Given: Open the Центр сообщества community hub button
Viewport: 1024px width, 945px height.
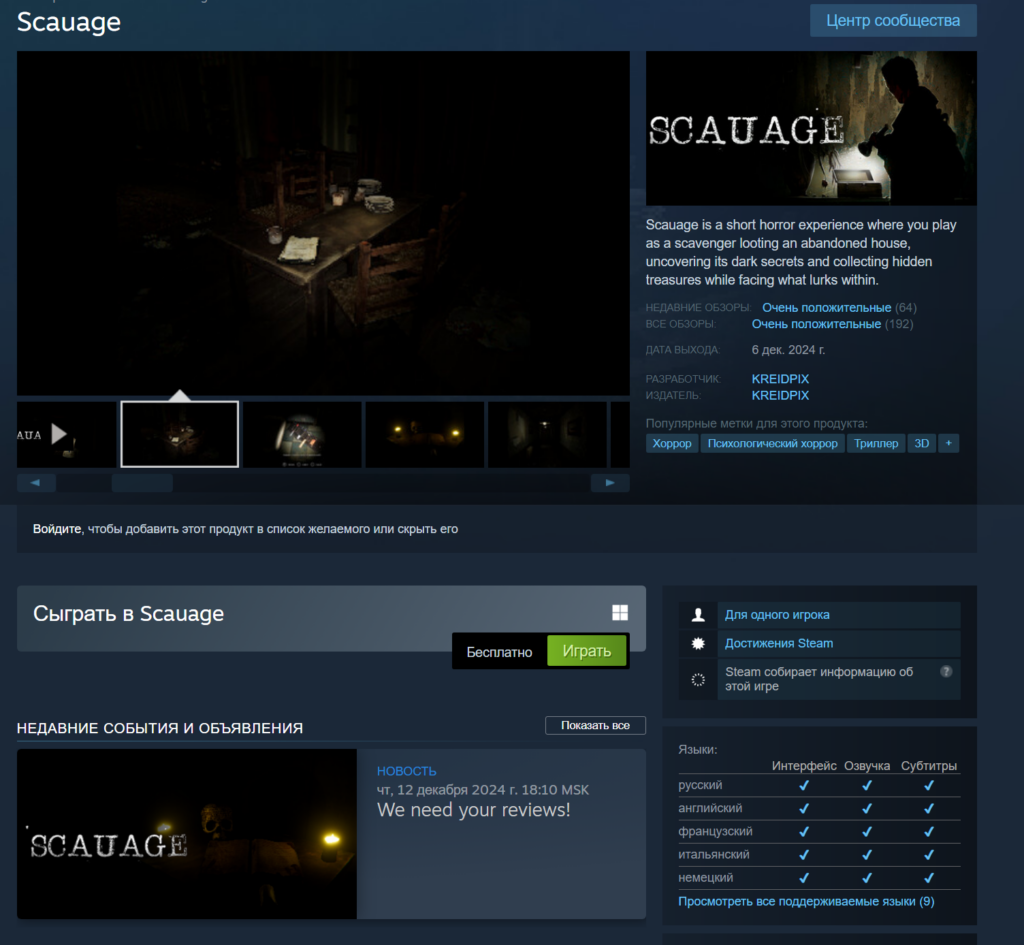Looking at the screenshot, I should (x=893, y=21).
